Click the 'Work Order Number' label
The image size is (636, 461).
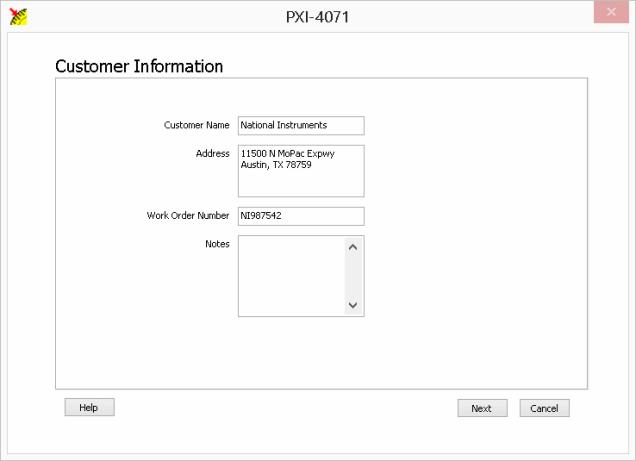pos(188,216)
